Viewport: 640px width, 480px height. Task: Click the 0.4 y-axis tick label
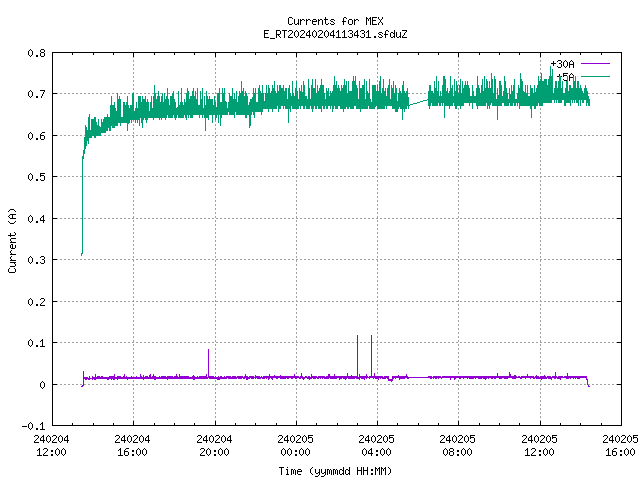tap(36, 219)
